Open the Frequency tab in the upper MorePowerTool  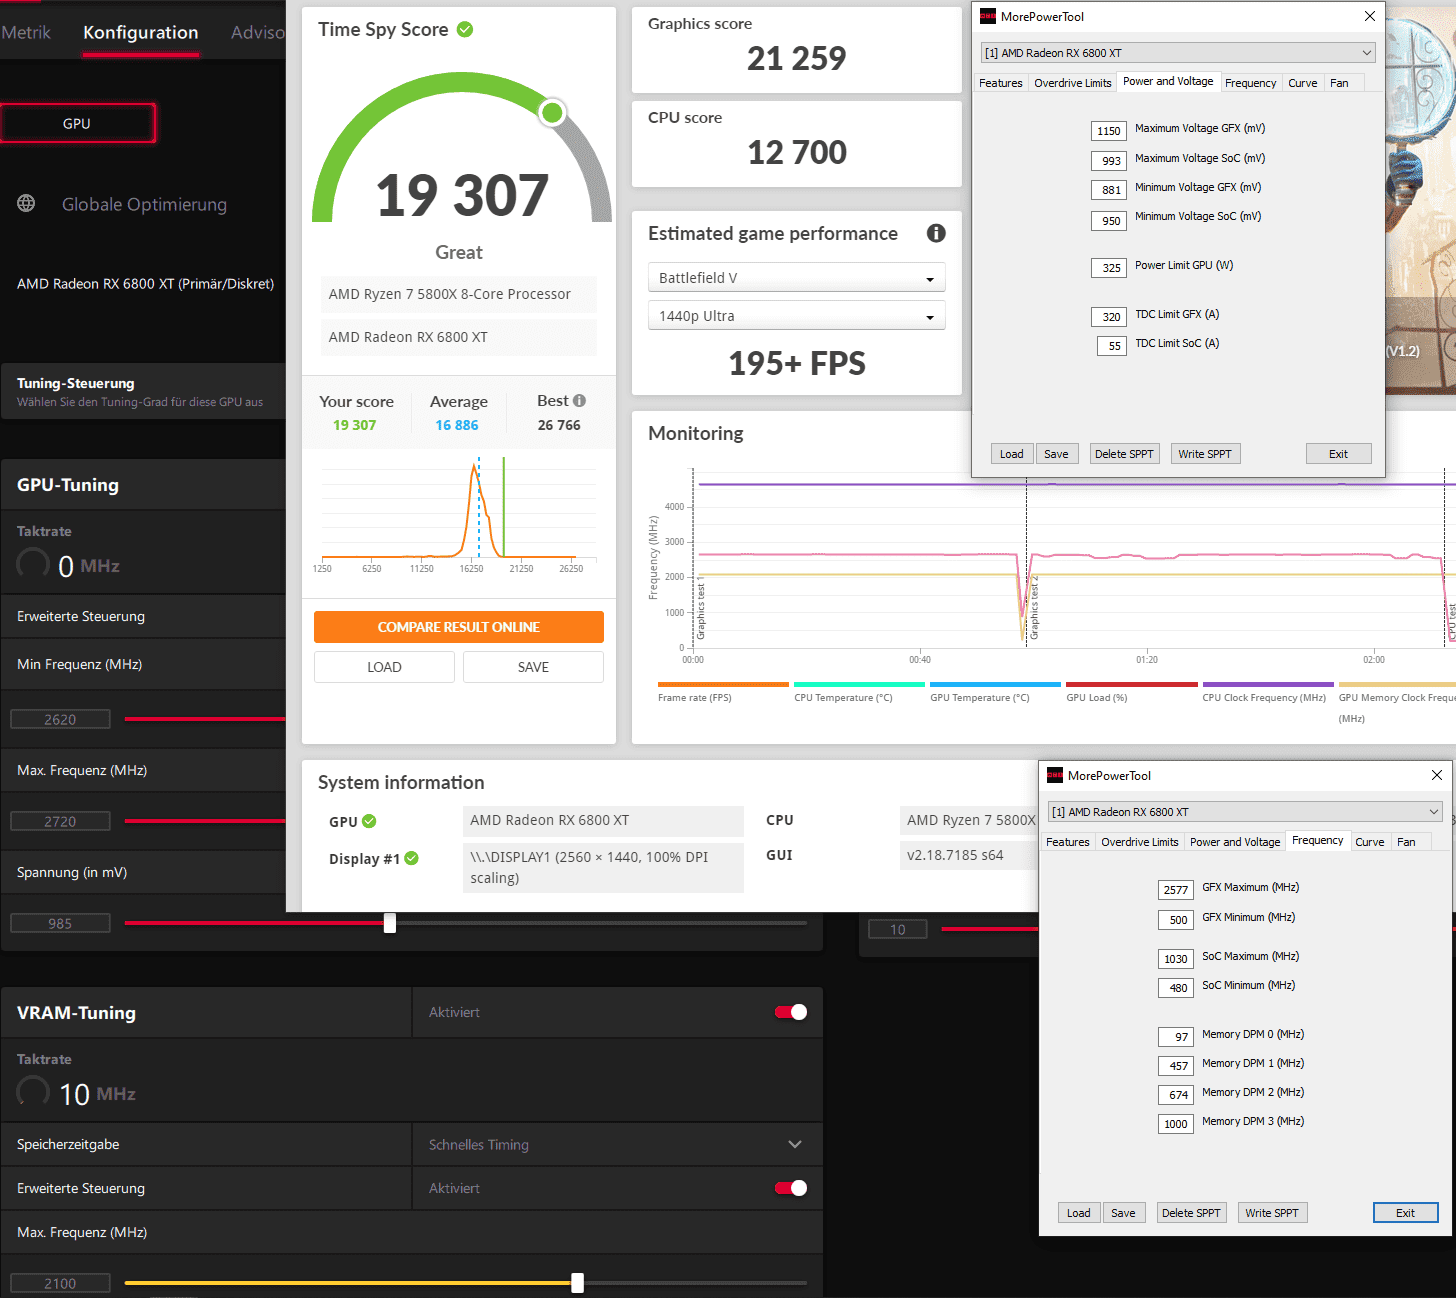point(1250,83)
